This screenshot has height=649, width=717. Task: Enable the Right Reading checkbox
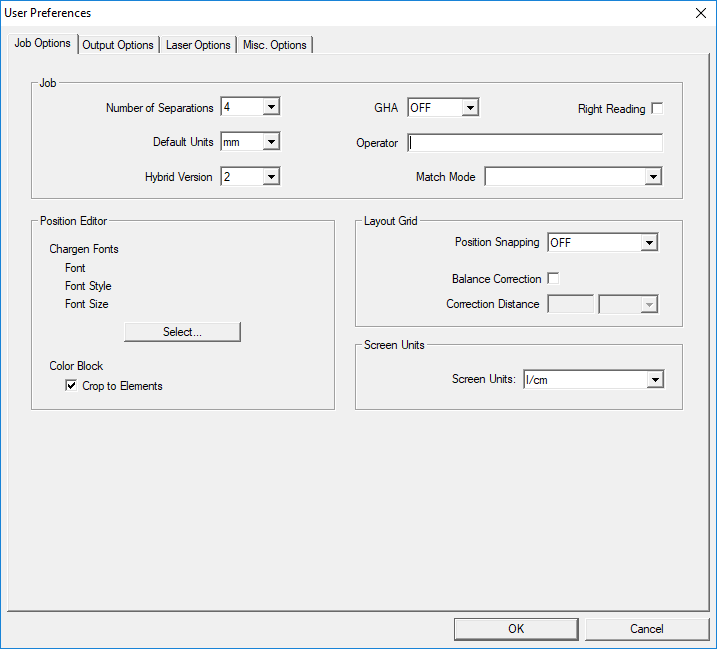(x=657, y=108)
